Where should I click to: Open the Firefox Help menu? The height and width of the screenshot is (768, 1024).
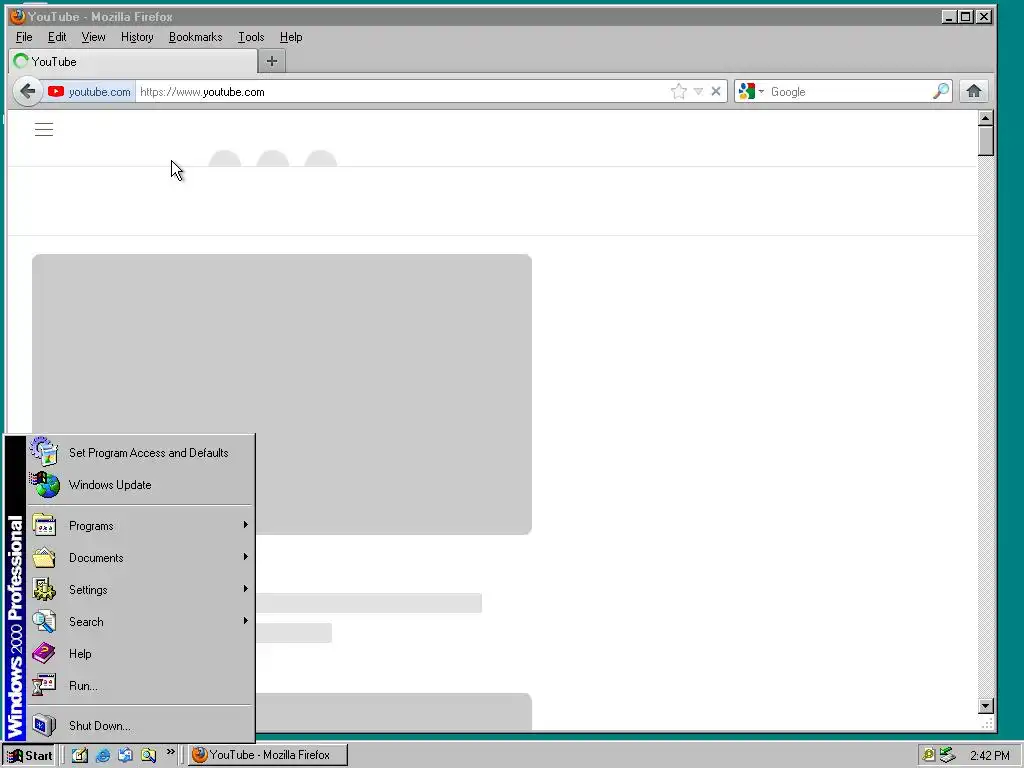[291, 37]
